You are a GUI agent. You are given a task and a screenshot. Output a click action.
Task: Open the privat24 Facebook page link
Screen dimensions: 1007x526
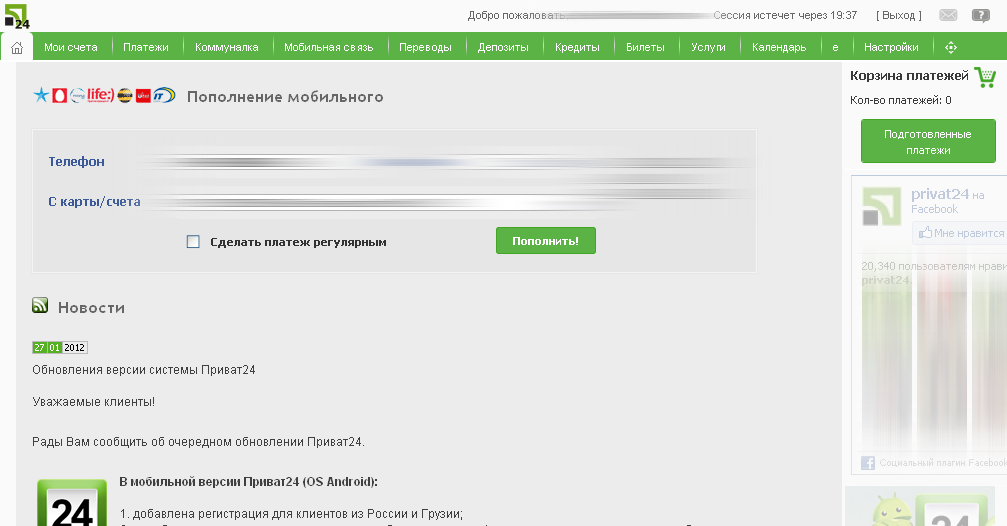(x=940, y=194)
